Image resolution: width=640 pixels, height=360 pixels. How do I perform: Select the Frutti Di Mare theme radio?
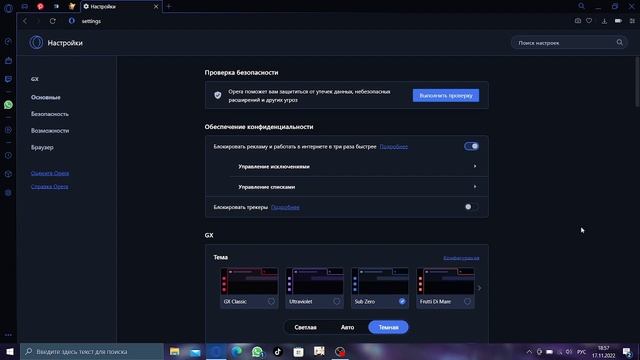(x=467, y=301)
